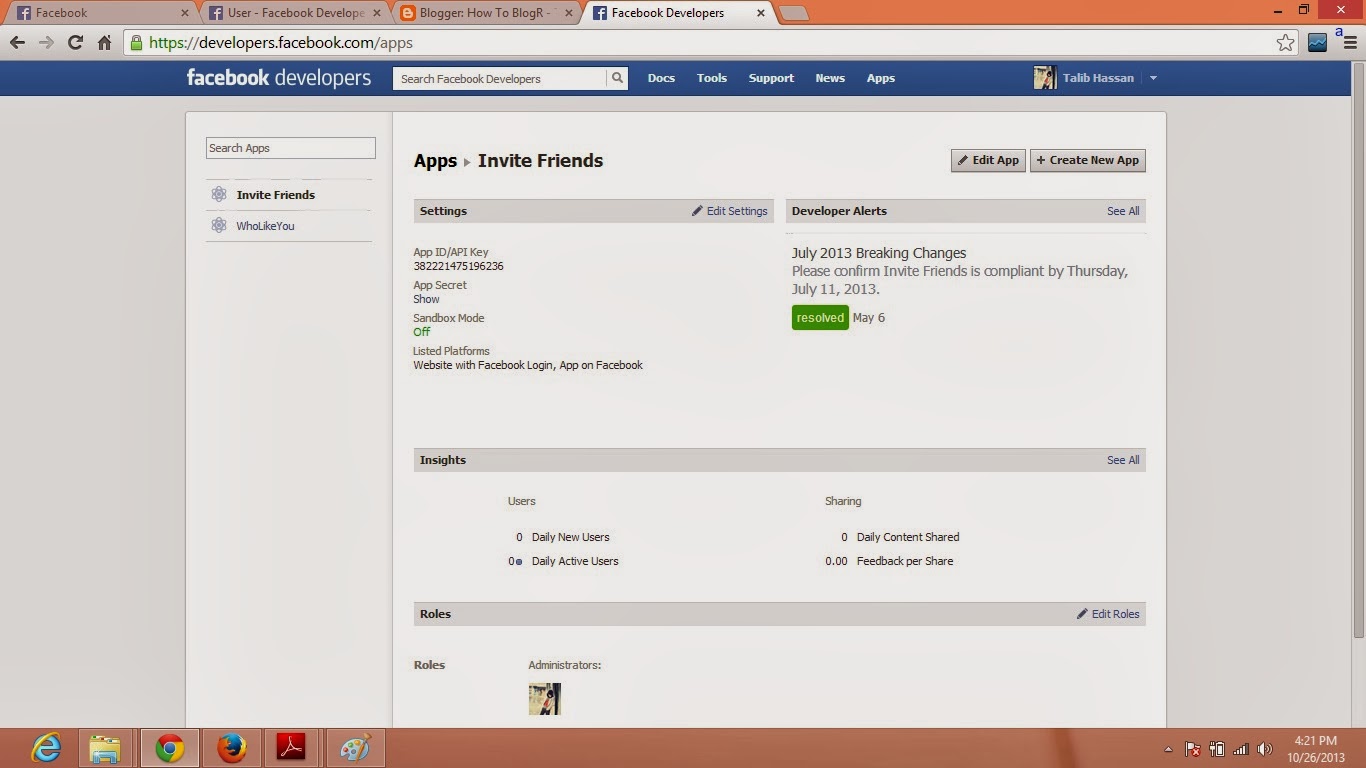The image size is (1366, 768).
Task: Close the Blogger: How To BlogR tab
Action: pyautogui.click(x=568, y=13)
